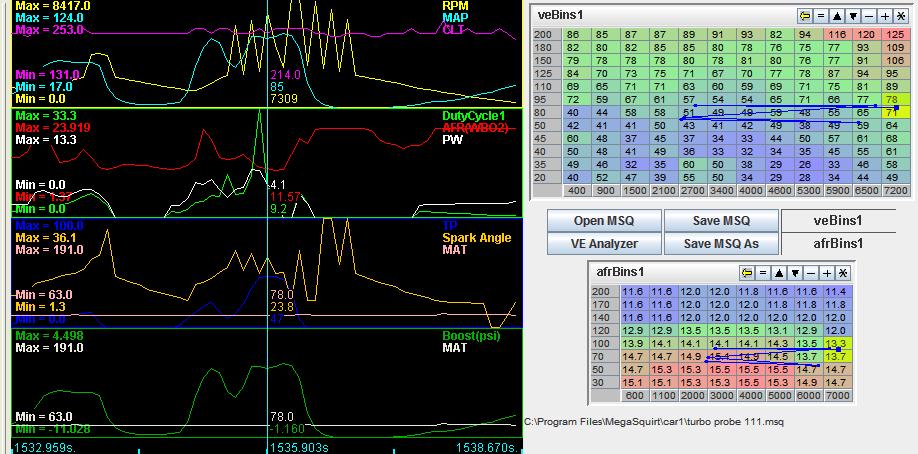The width and height of the screenshot is (918, 454).
Task: Click the plus icon in afrBins1 toolbar
Action: click(827, 273)
